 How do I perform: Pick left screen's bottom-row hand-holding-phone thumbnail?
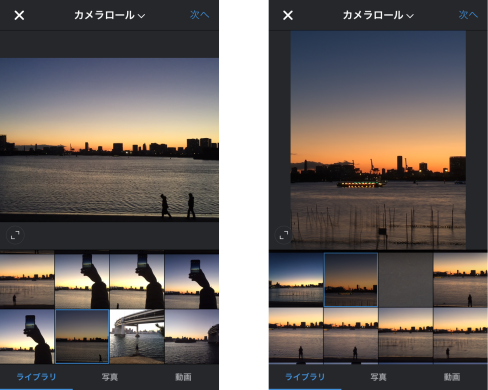(x=27, y=336)
